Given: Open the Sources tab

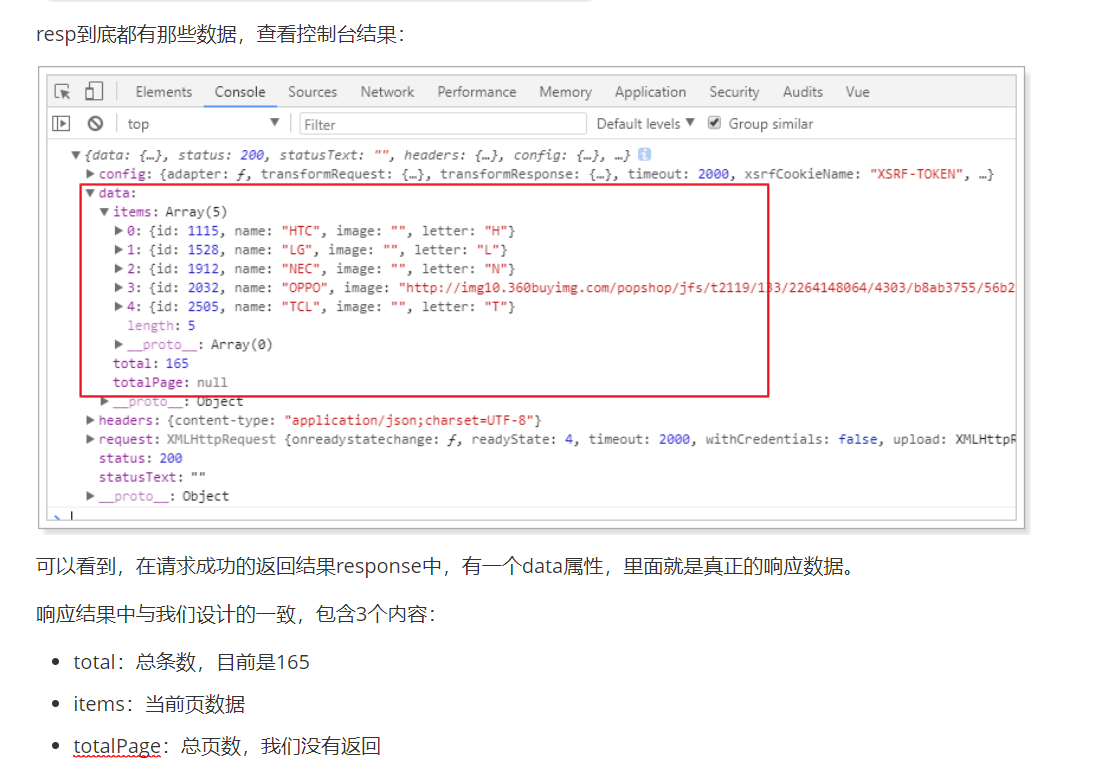Looking at the screenshot, I should pos(312,92).
